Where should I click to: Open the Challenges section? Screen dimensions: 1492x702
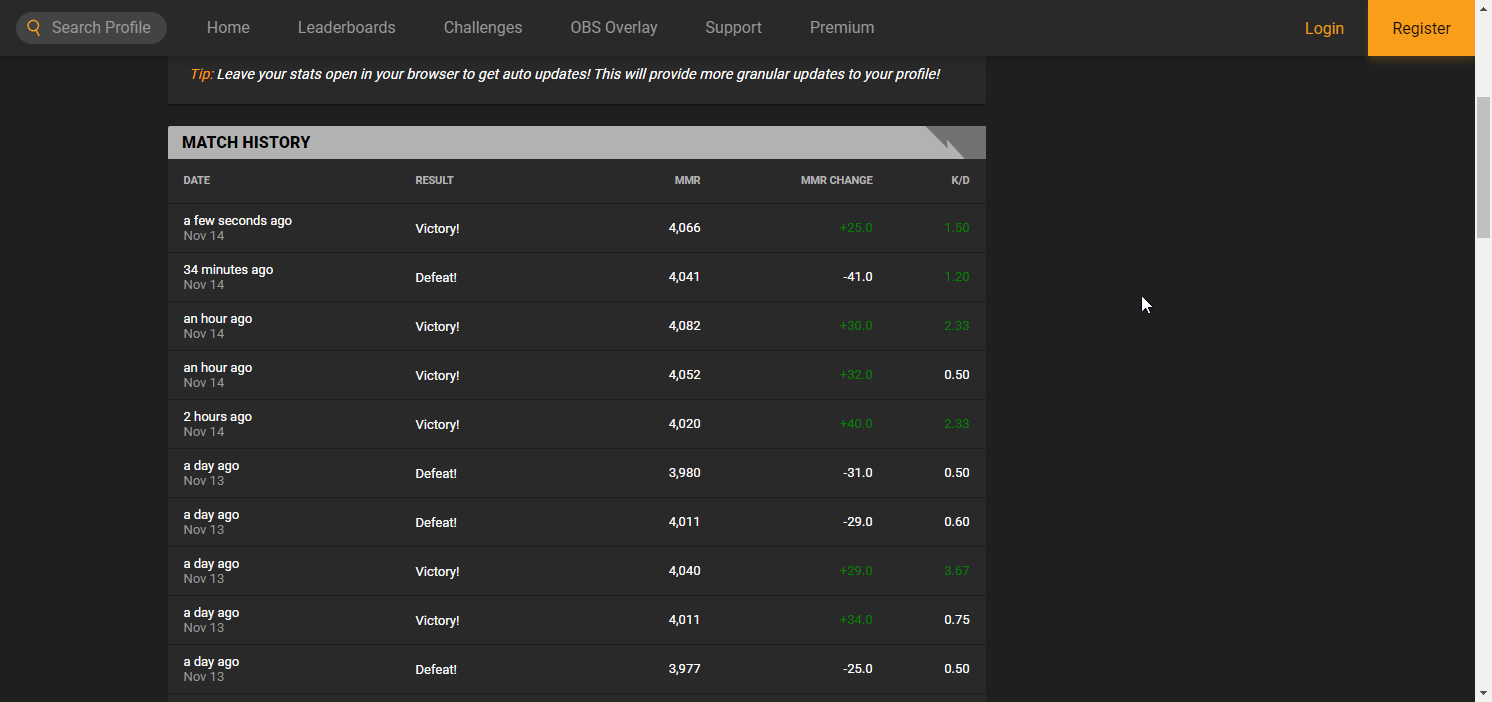483,28
